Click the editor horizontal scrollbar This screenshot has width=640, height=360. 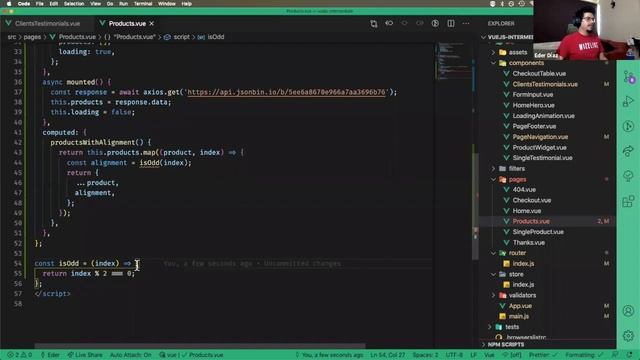(200, 346)
